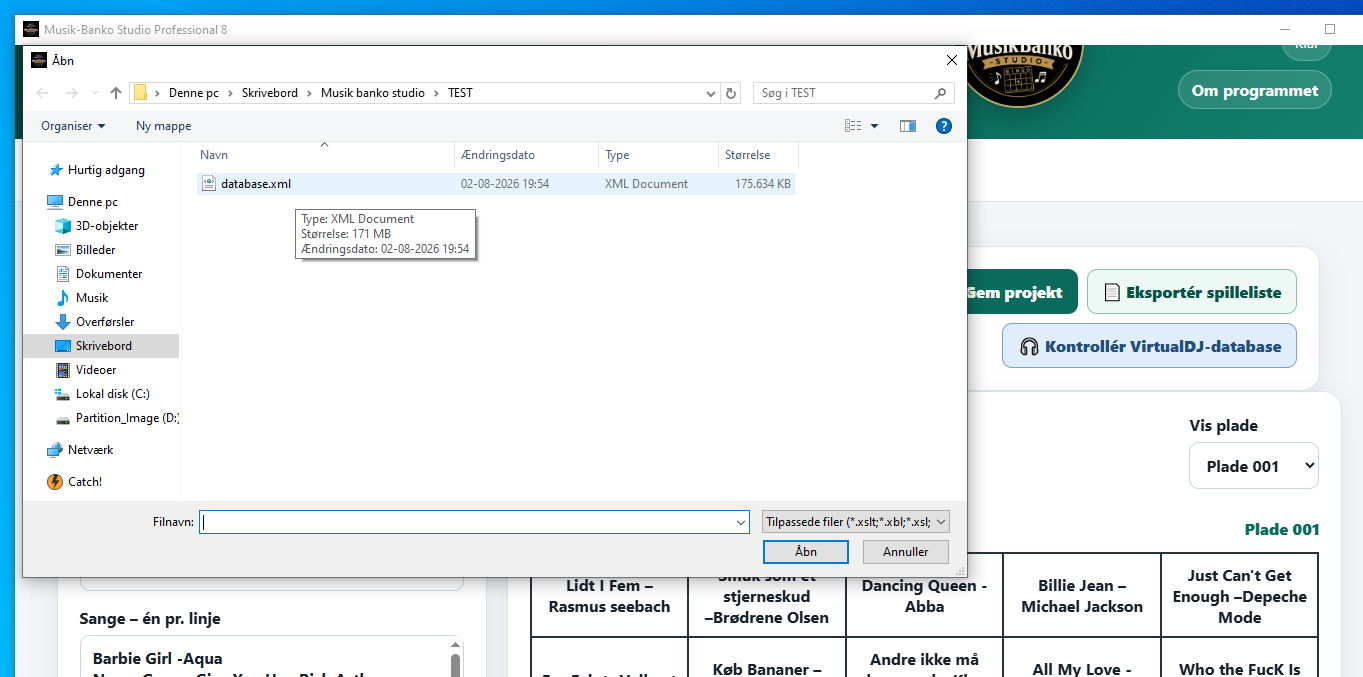Change the file view layout icon

853,126
